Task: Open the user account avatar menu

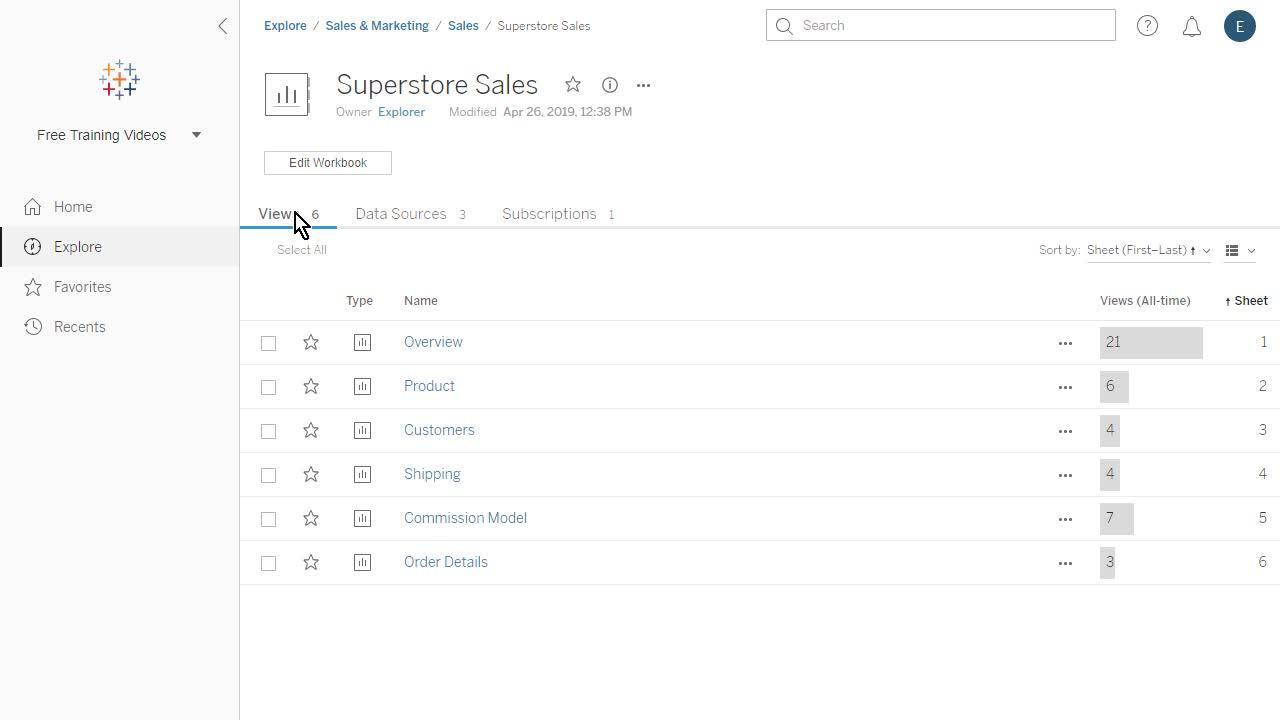Action: coord(1239,26)
